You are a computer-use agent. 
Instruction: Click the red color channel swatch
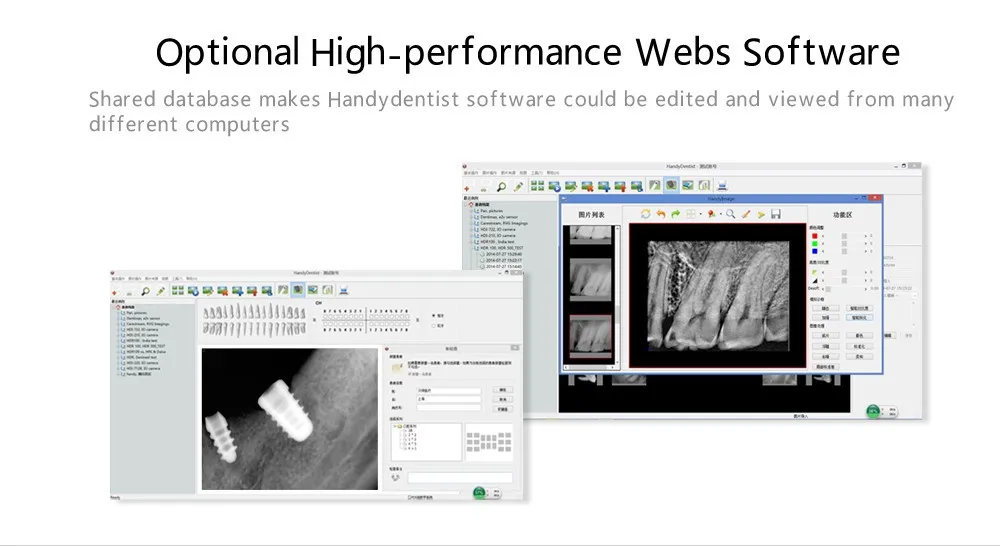814,236
